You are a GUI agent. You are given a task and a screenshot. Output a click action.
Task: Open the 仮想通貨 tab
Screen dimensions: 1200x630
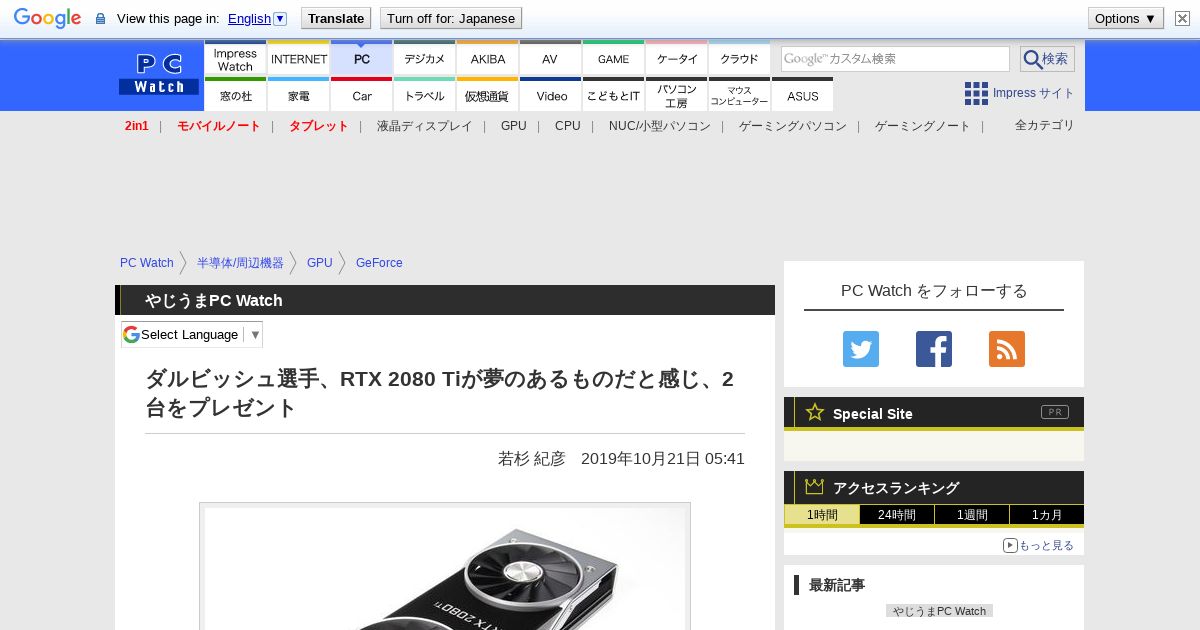point(487,94)
